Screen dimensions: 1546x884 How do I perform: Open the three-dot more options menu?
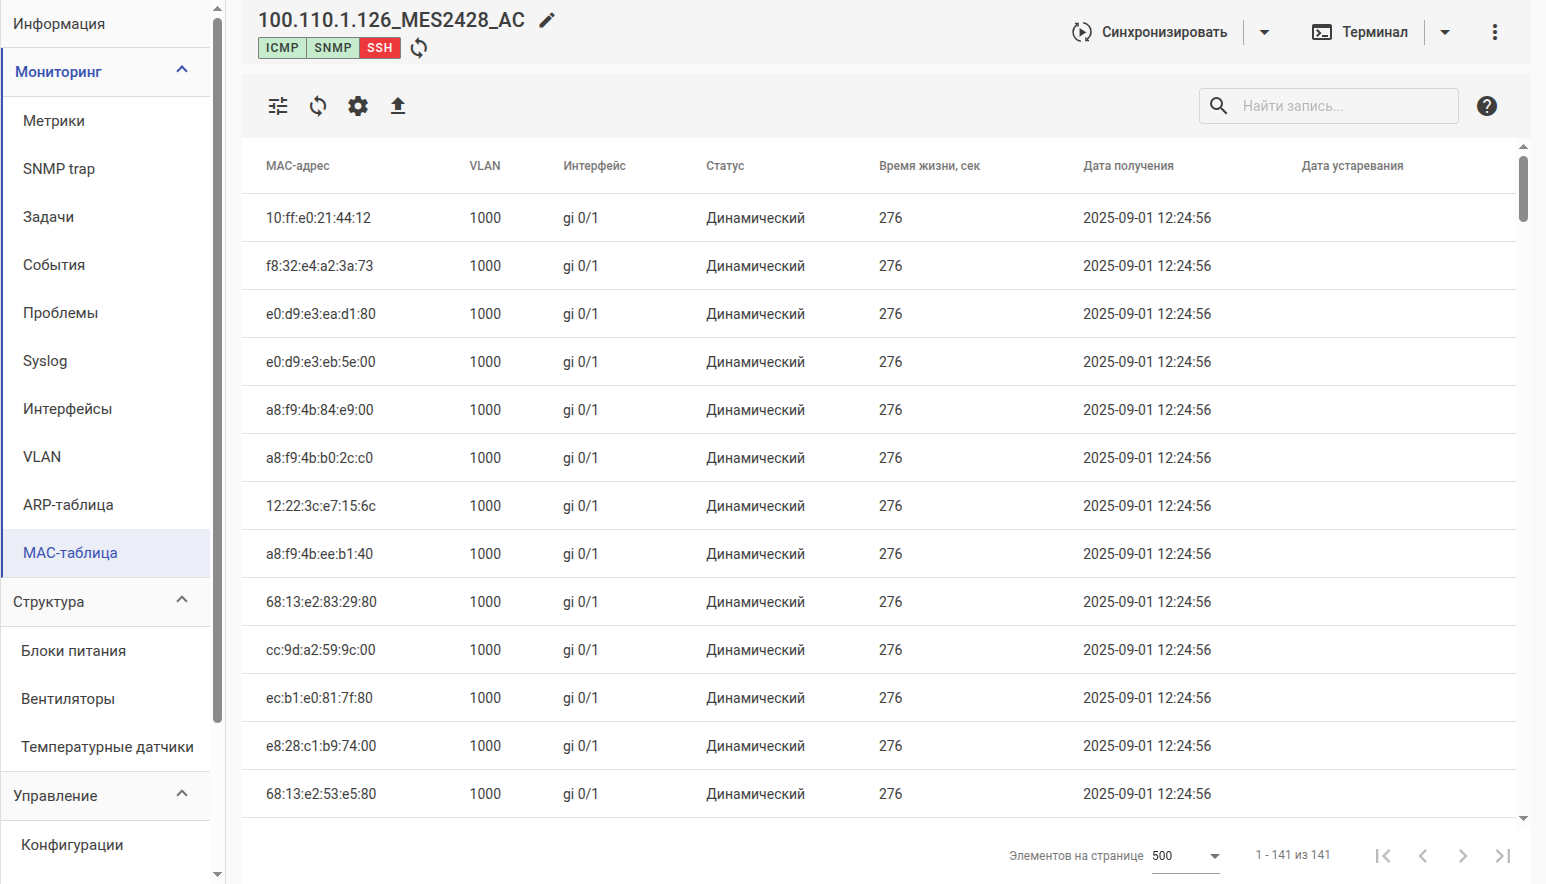pos(1495,32)
